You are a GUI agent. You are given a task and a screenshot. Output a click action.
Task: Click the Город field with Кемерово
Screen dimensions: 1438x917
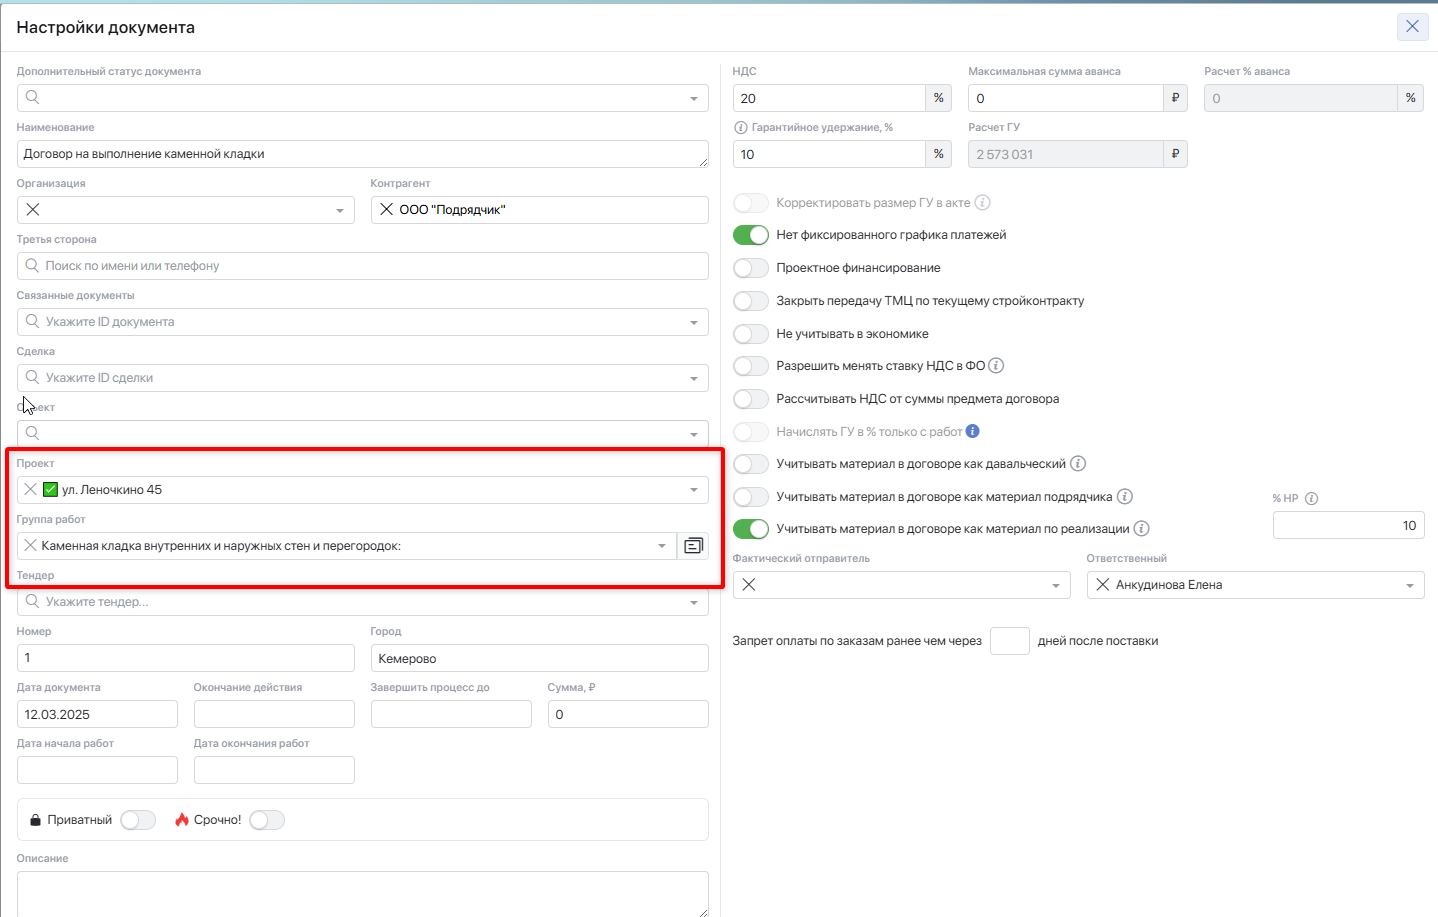(x=539, y=658)
